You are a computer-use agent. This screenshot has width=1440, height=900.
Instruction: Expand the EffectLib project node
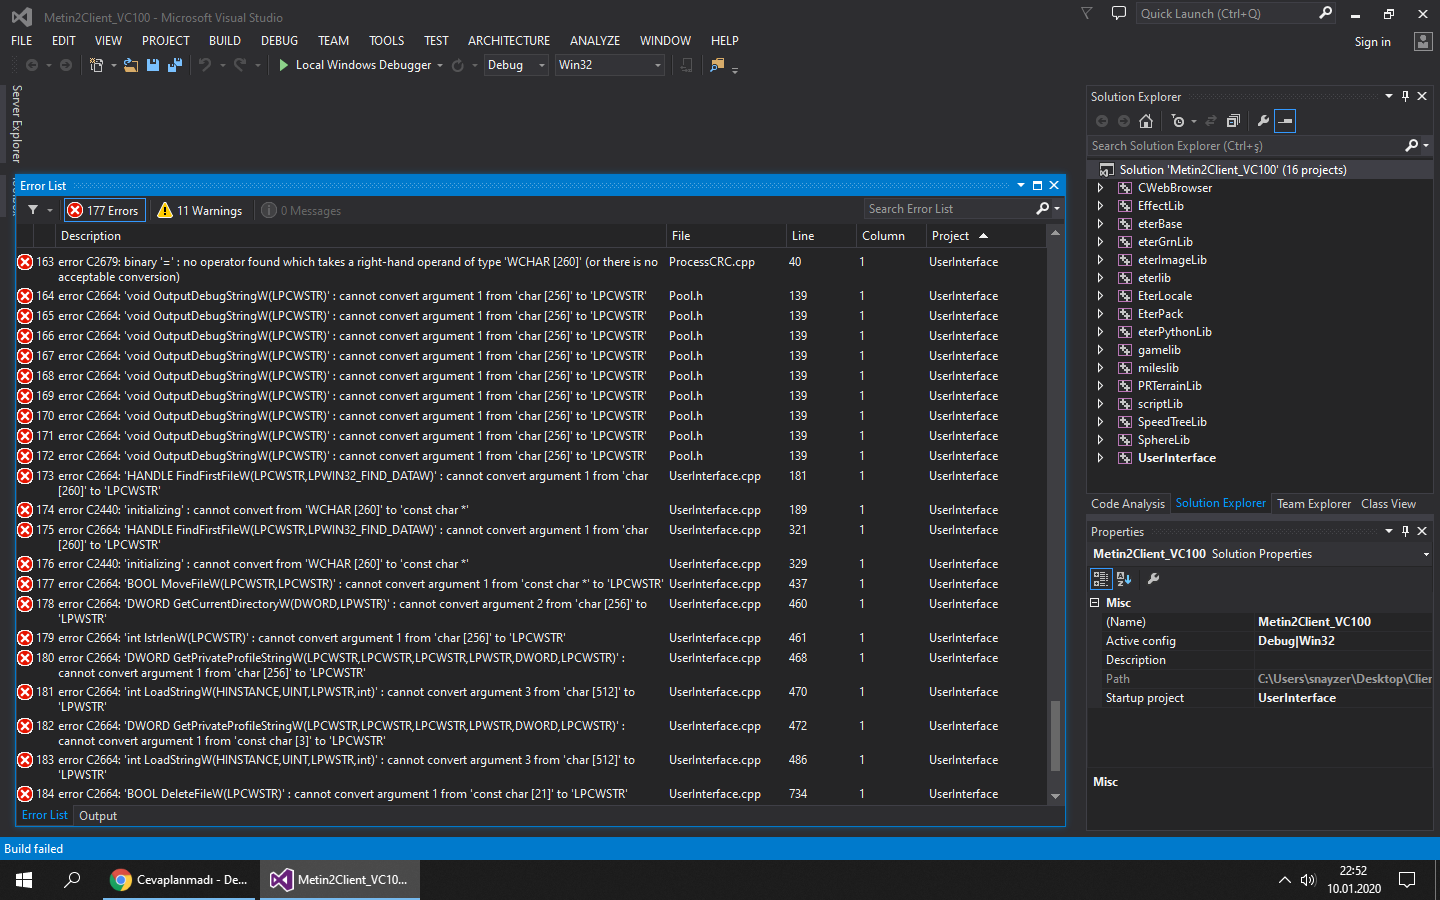coord(1101,206)
